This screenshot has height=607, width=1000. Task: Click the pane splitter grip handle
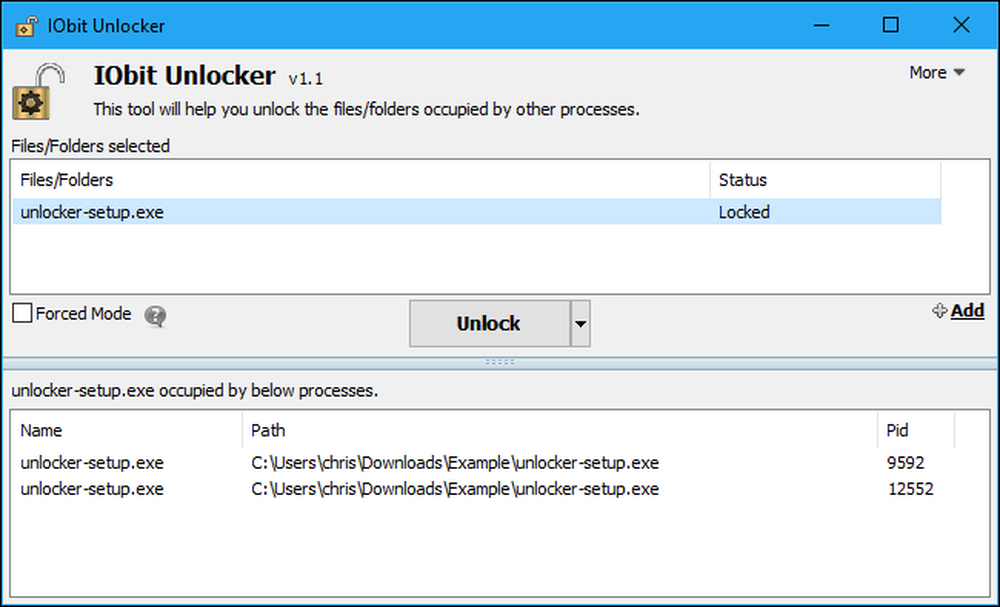click(x=499, y=362)
